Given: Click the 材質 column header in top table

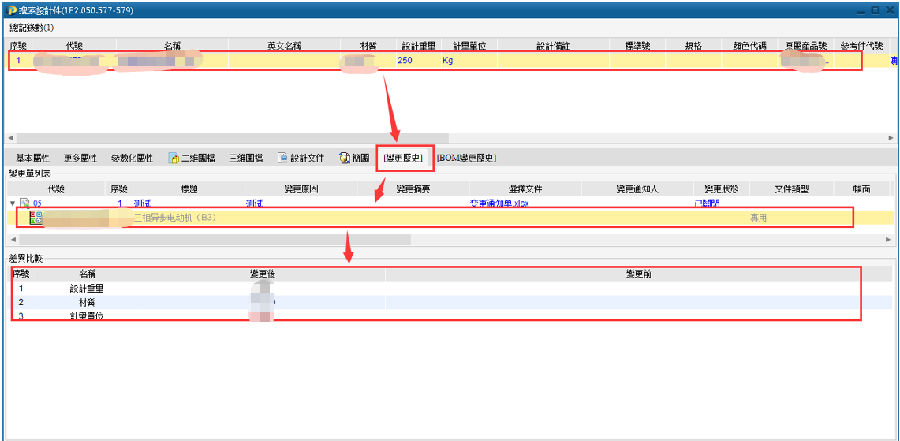Looking at the screenshot, I should coord(367,45).
